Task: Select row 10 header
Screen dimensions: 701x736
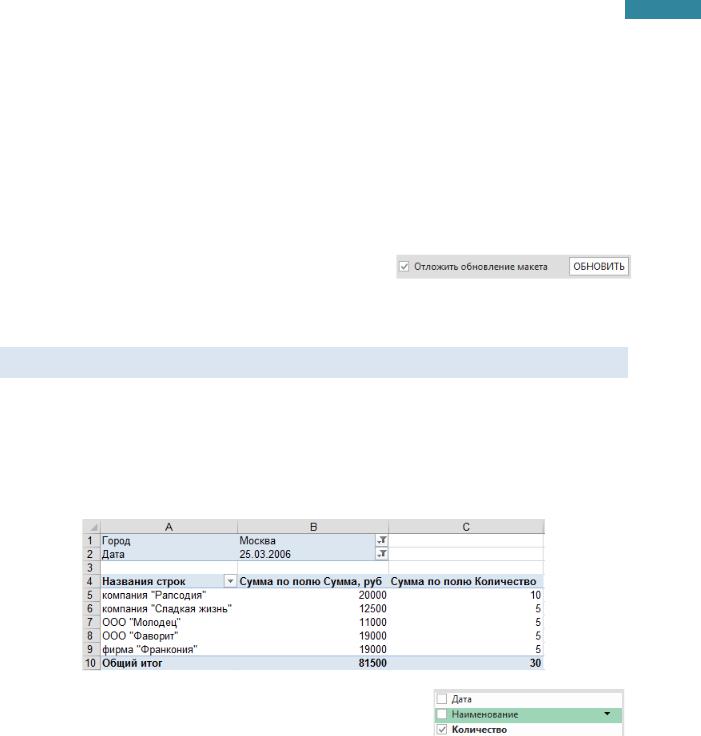Action: pos(91,663)
